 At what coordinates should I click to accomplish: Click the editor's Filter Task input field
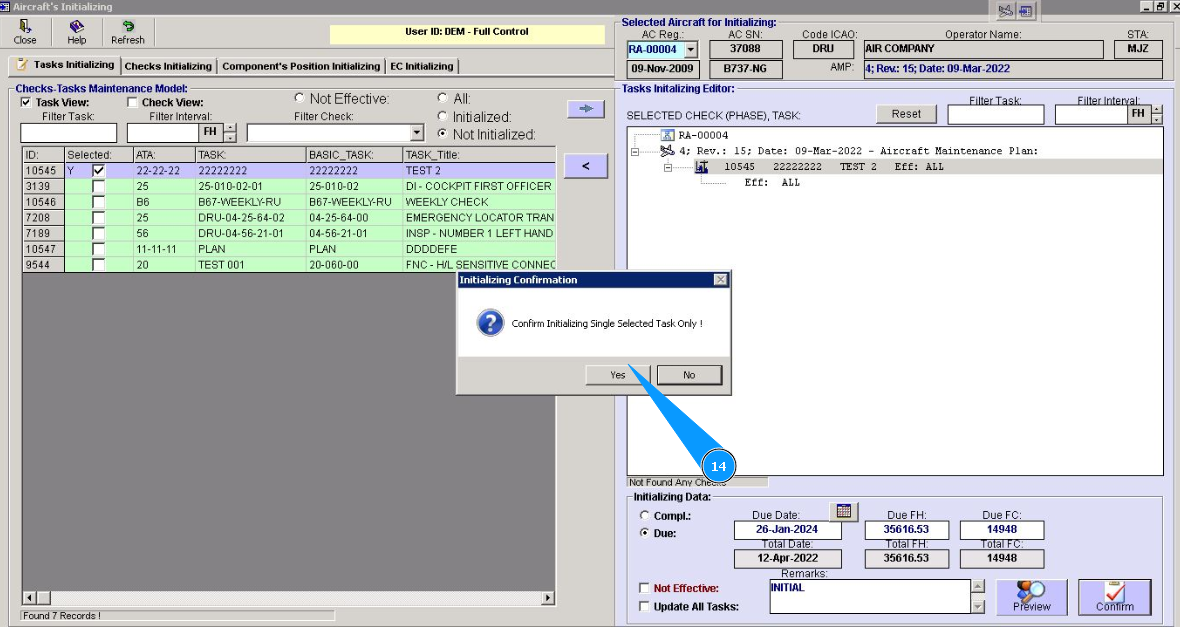(x=996, y=114)
